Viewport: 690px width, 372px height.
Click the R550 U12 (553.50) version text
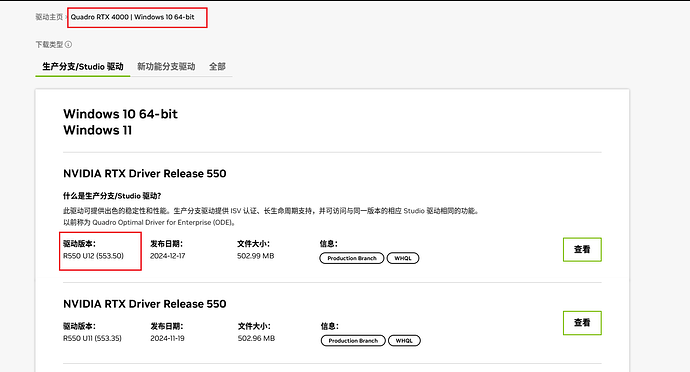click(x=93, y=256)
